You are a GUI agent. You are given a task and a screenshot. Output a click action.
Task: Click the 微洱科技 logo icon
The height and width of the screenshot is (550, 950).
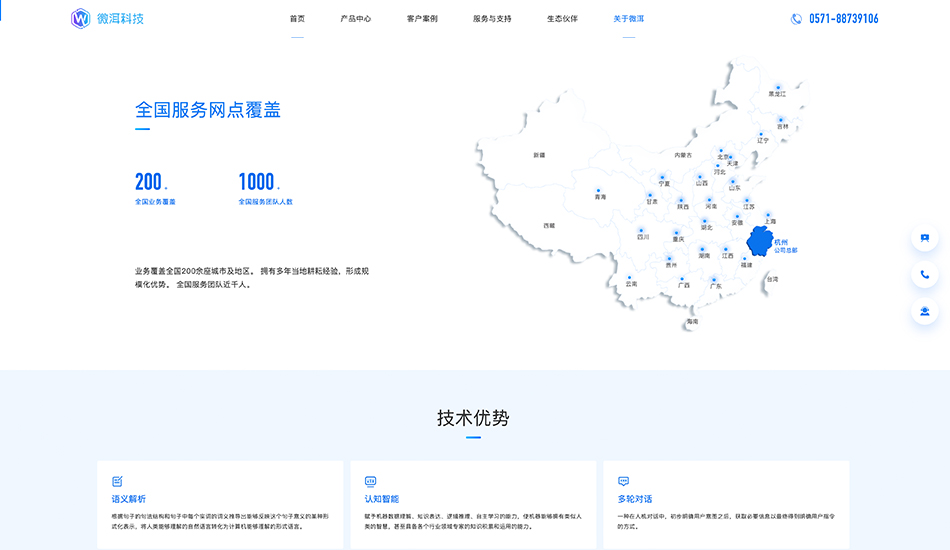[81, 18]
